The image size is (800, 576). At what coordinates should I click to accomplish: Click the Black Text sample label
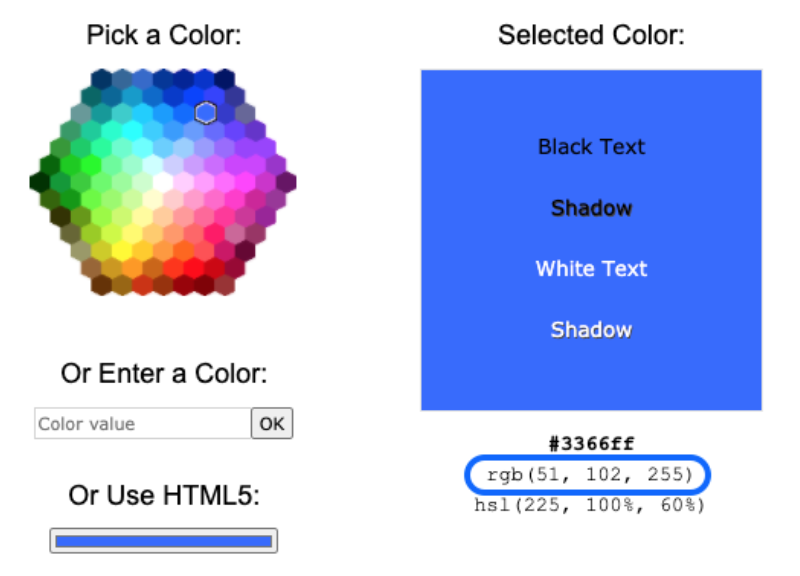click(x=591, y=147)
